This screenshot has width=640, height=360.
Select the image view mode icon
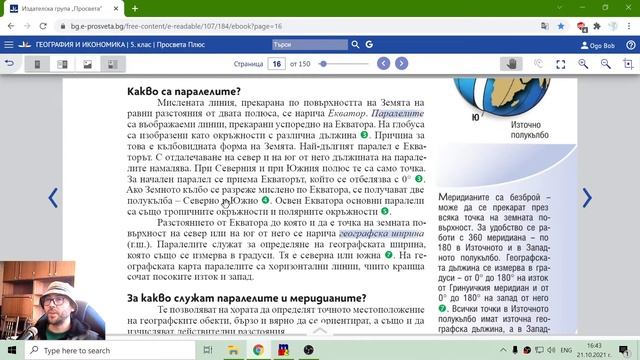click(x=87, y=64)
